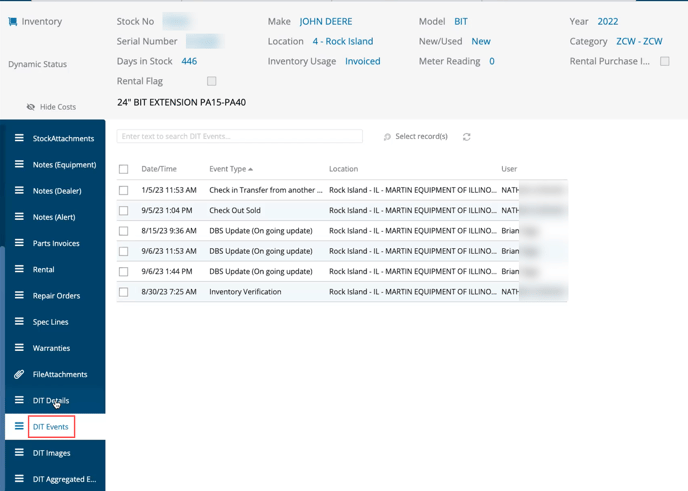Click the list icon beside DIT Images
This screenshot has width=688, height=491.
tap(19, 453)
